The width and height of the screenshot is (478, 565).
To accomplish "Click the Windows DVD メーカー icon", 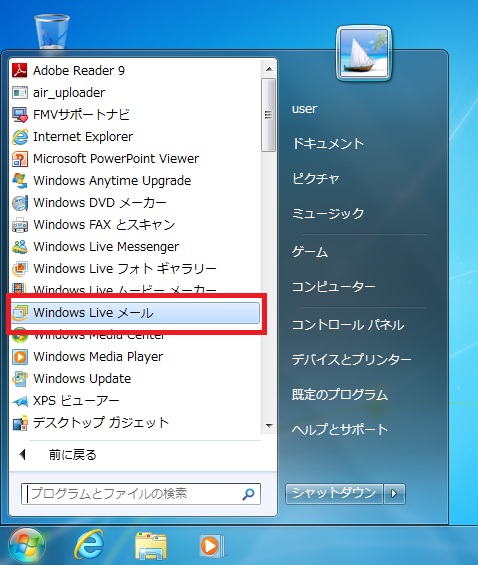I will tap(19, 203).
